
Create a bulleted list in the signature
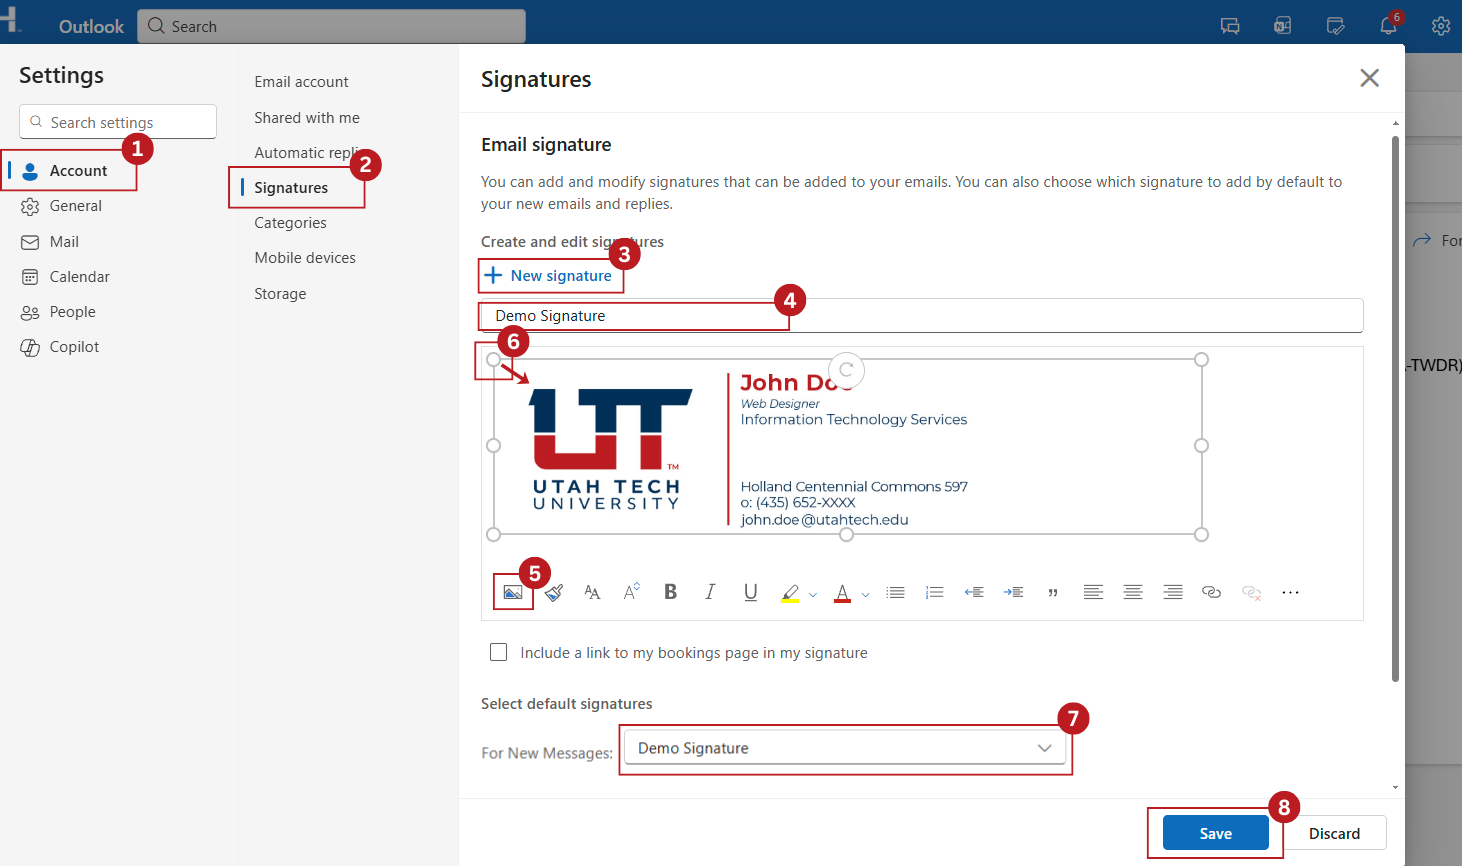(895, 591)
